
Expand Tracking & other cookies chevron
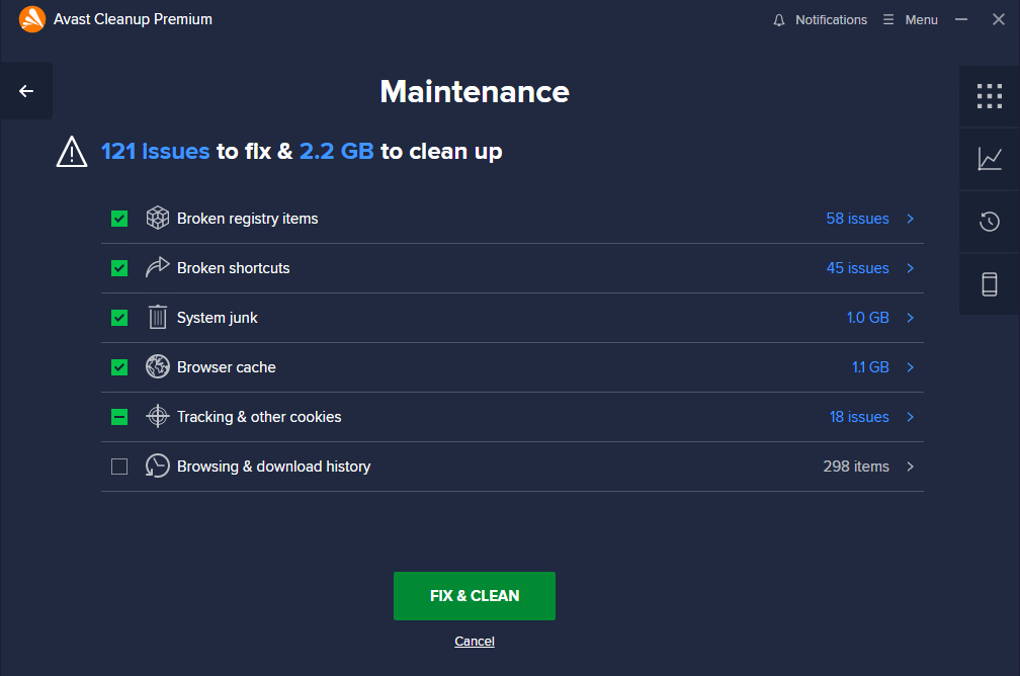coord(910,417)
